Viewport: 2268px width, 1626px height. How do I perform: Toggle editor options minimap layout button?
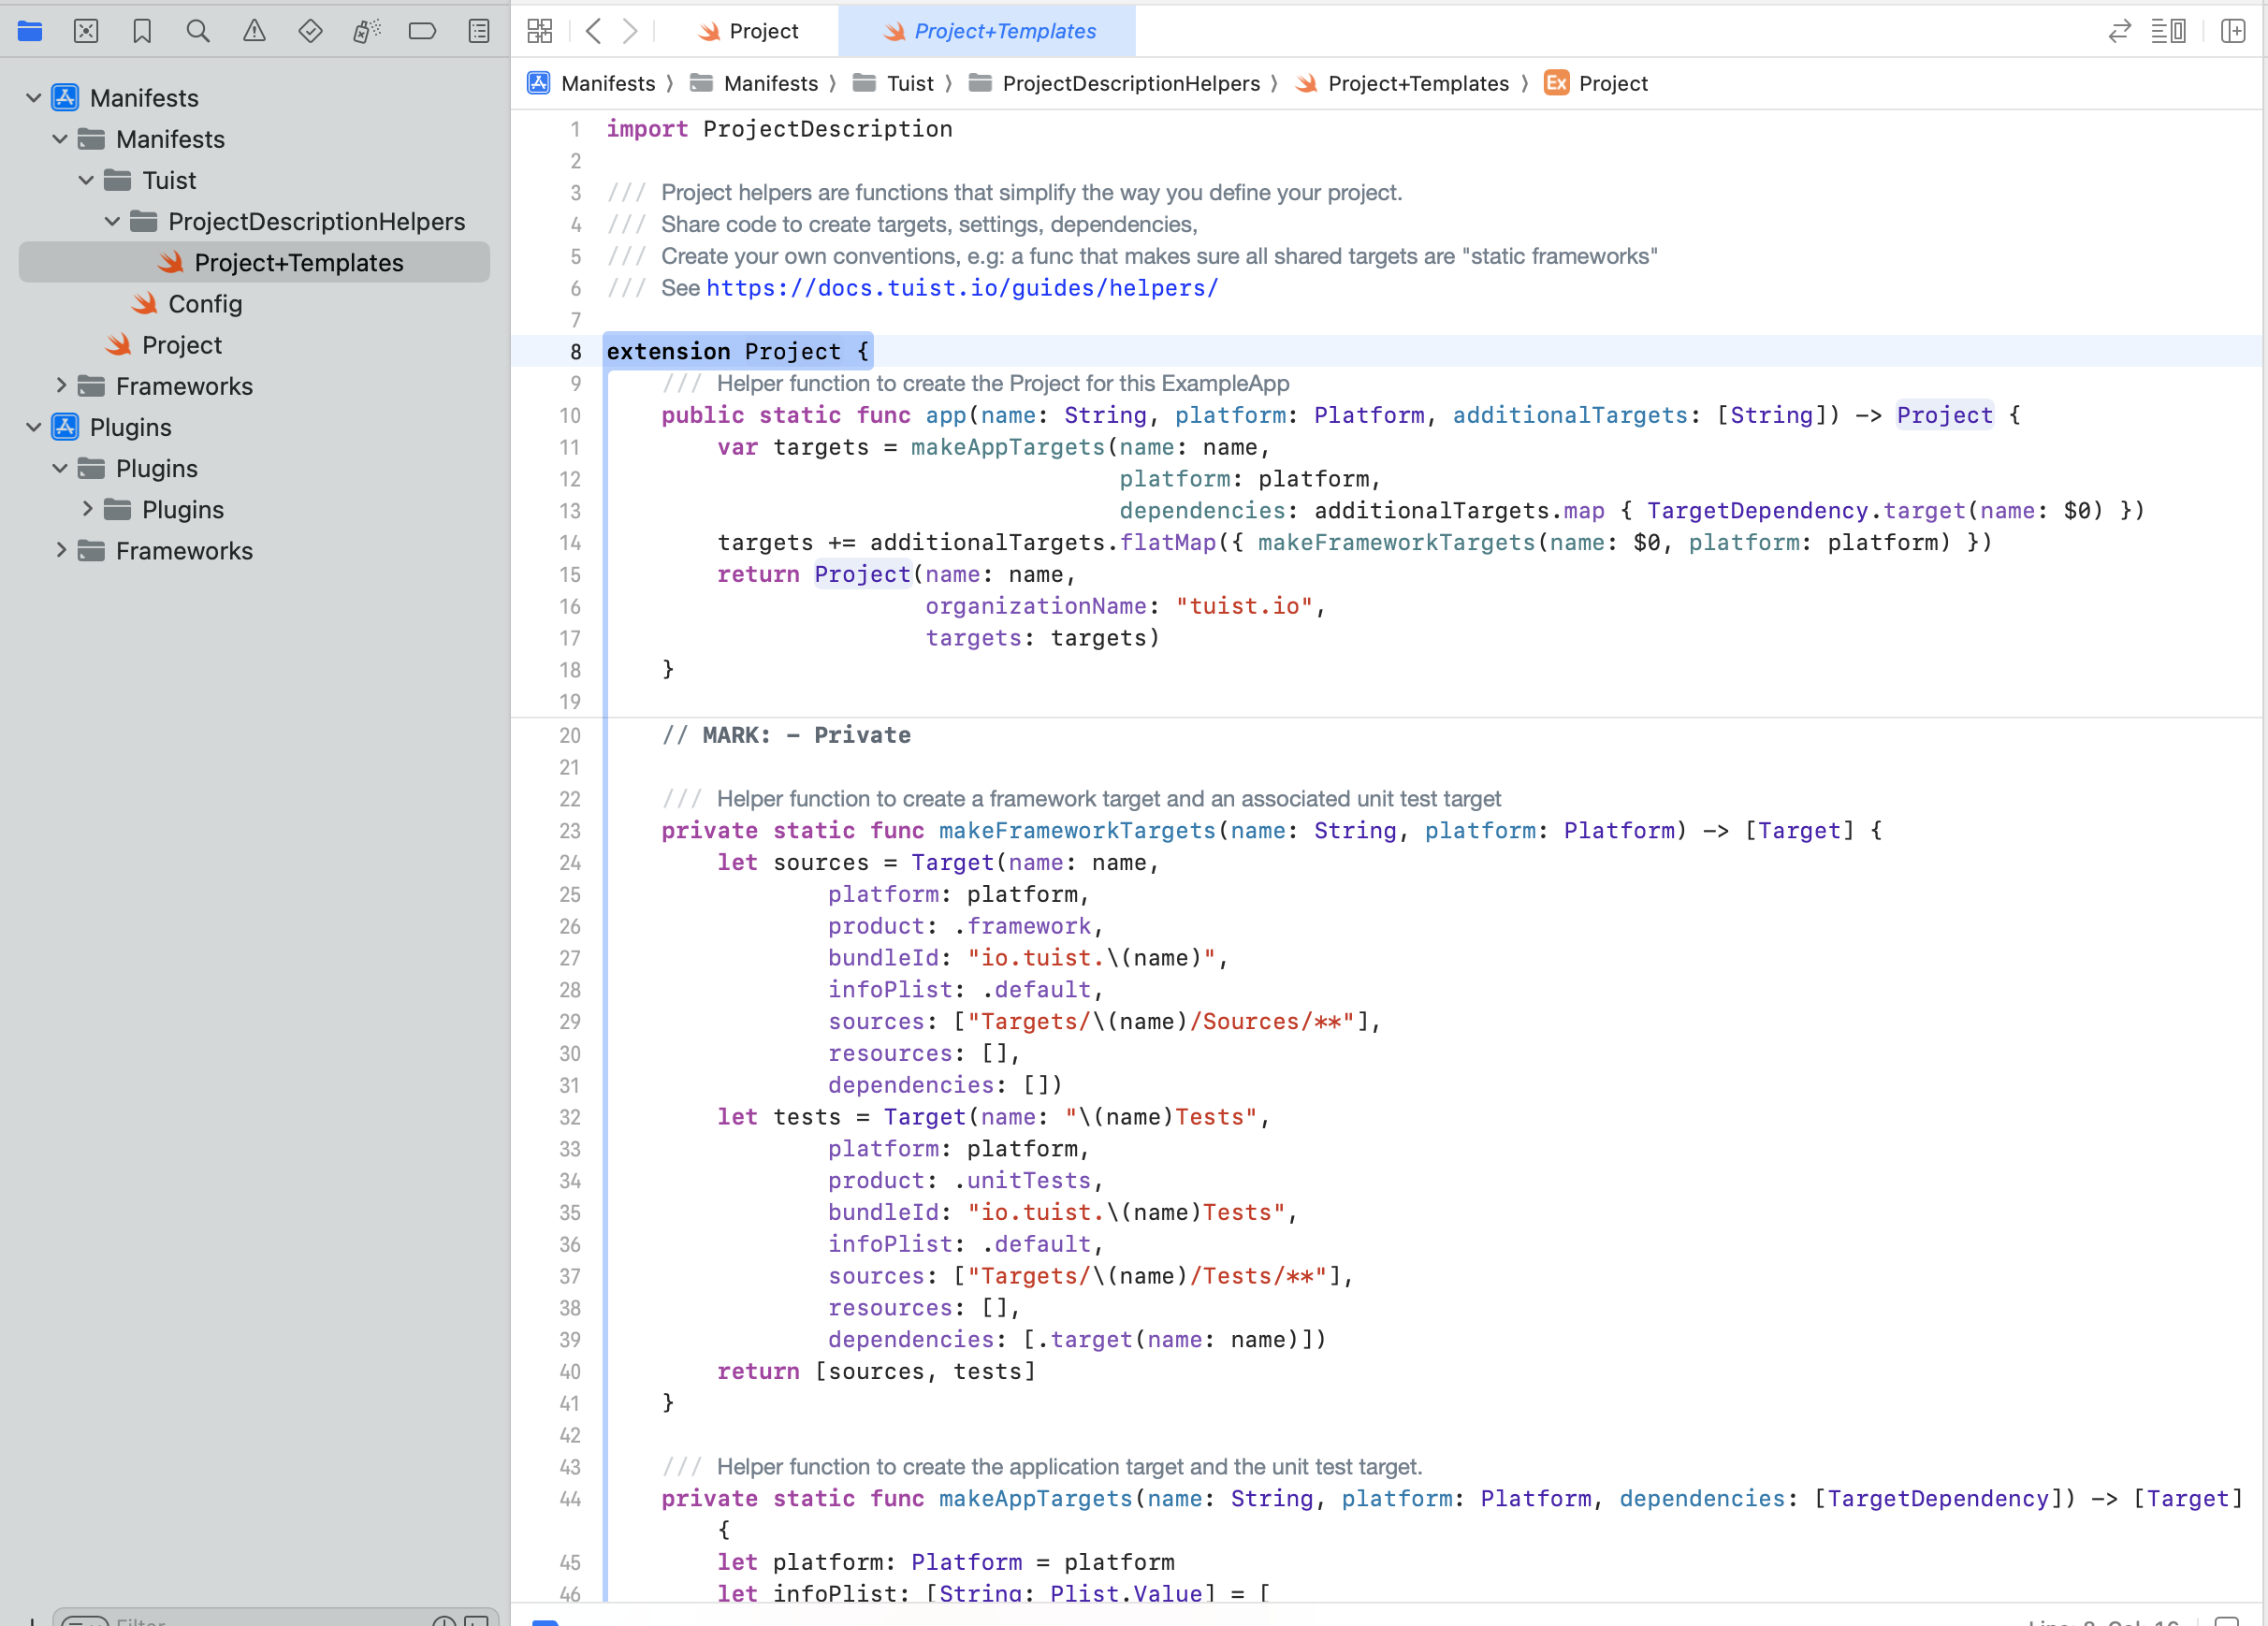point(2168,31)
